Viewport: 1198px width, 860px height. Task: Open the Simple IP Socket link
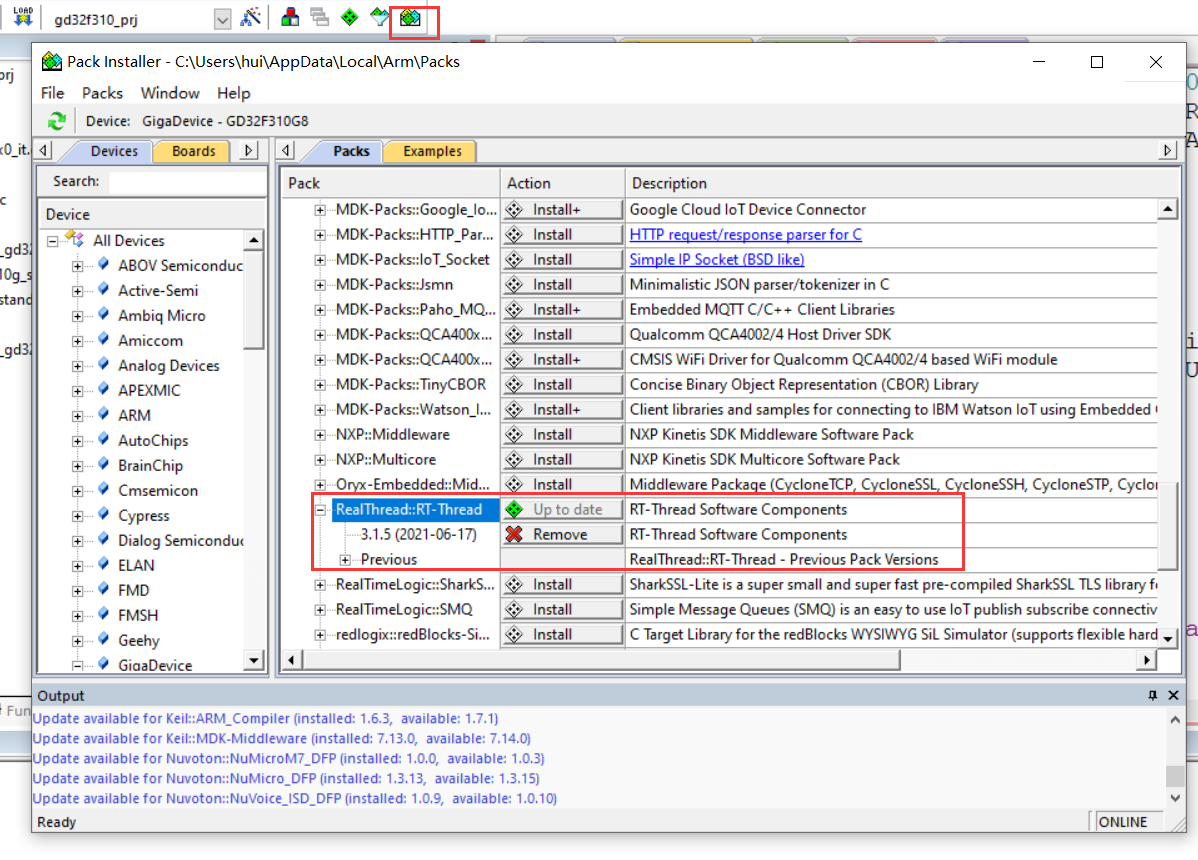click(x=716, y=259)
